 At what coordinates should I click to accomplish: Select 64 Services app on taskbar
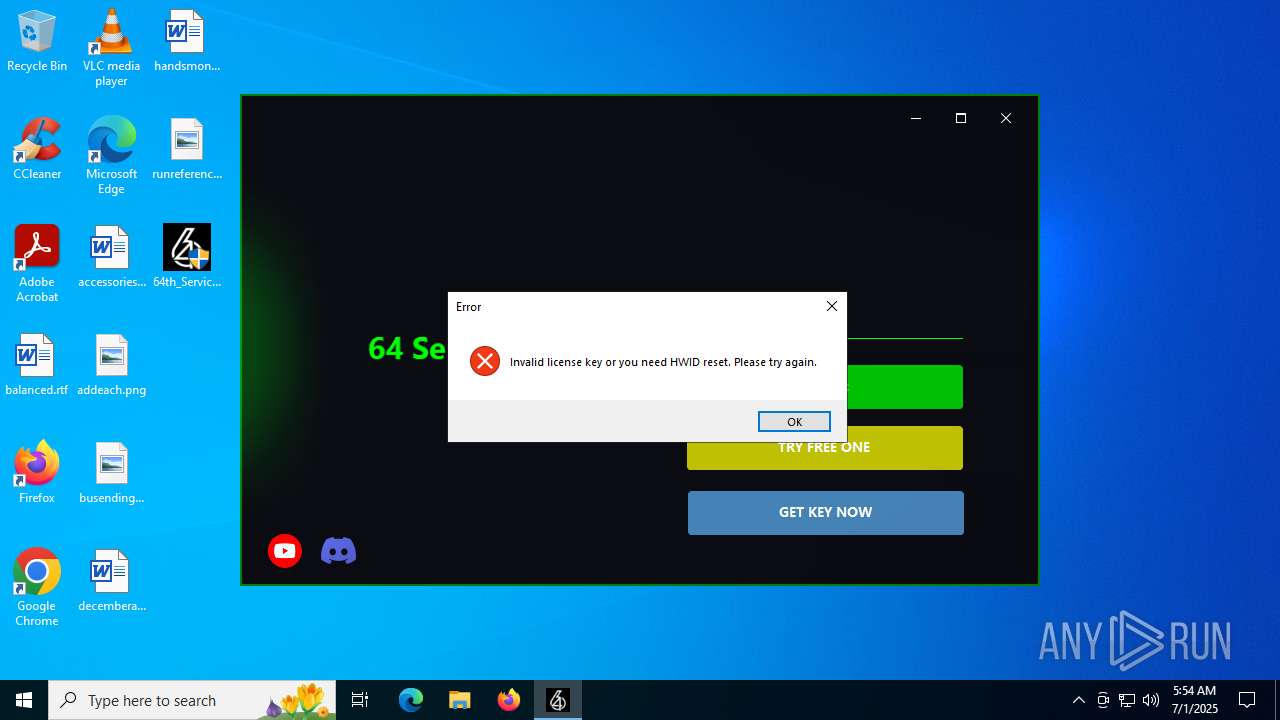click(x=558, y=700)
